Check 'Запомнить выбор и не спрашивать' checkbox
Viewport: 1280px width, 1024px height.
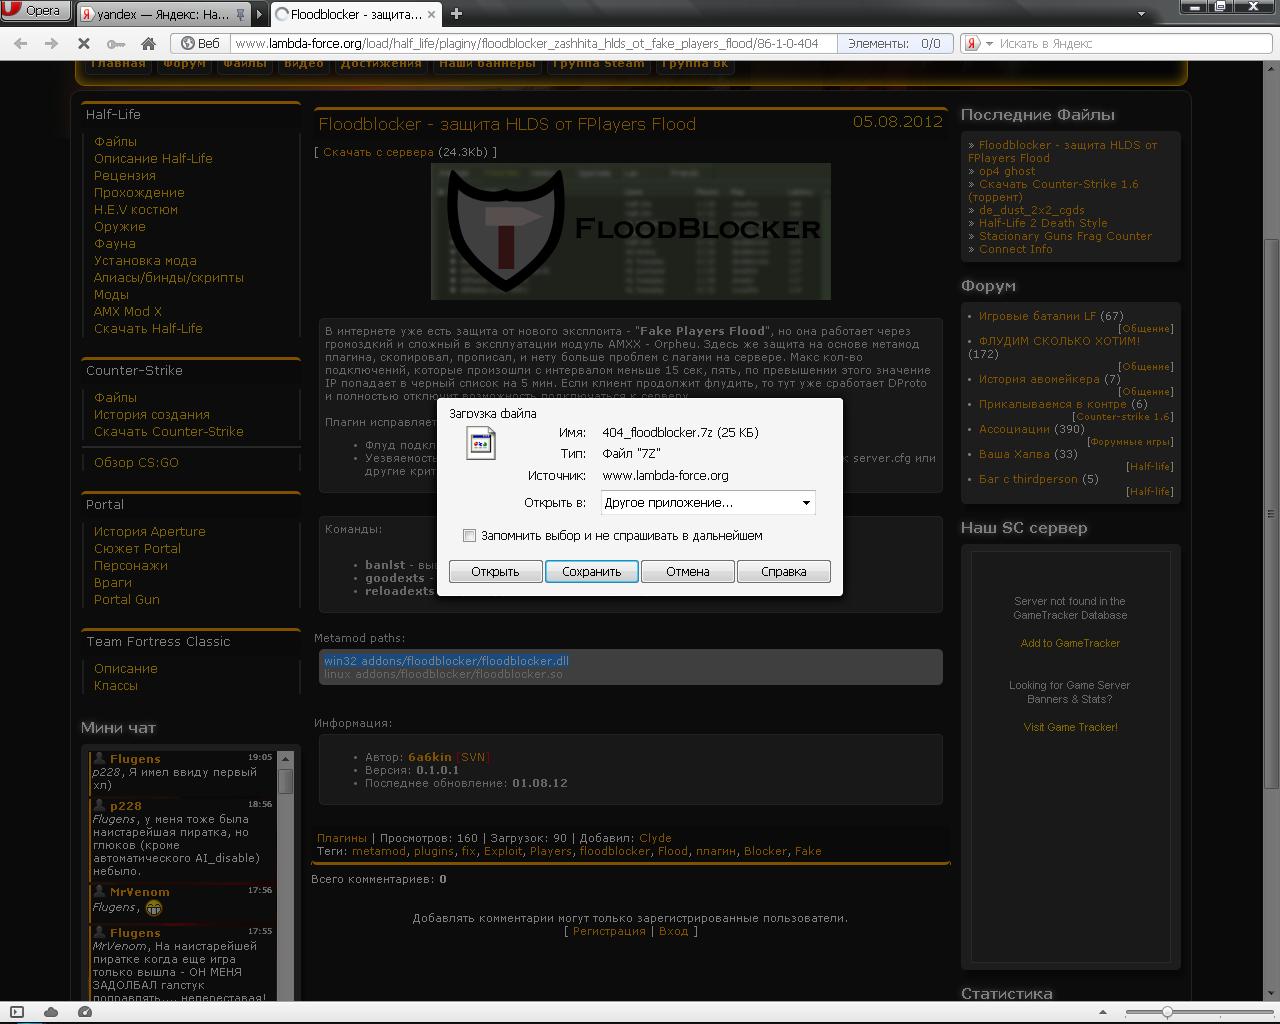[x=469, y=536]
